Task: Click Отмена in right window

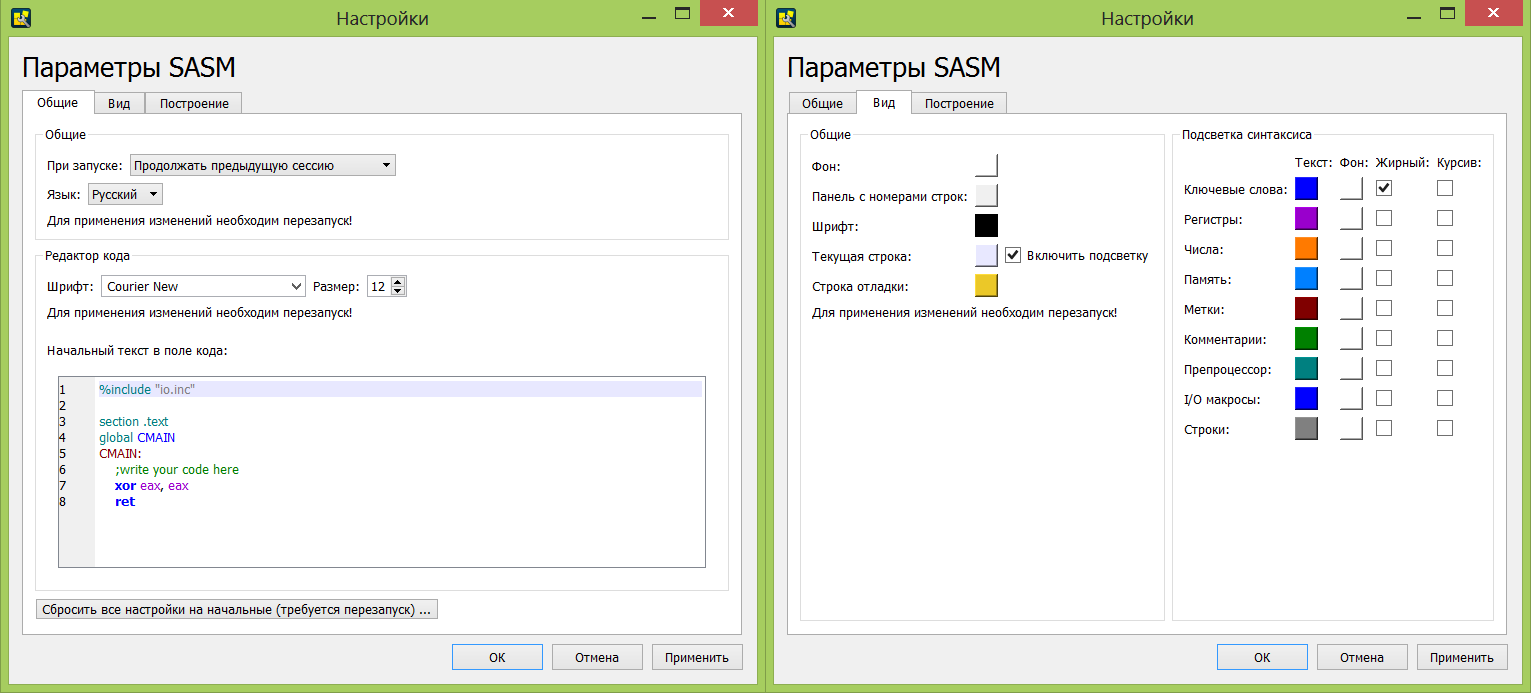Action: tap(1362, 657)
